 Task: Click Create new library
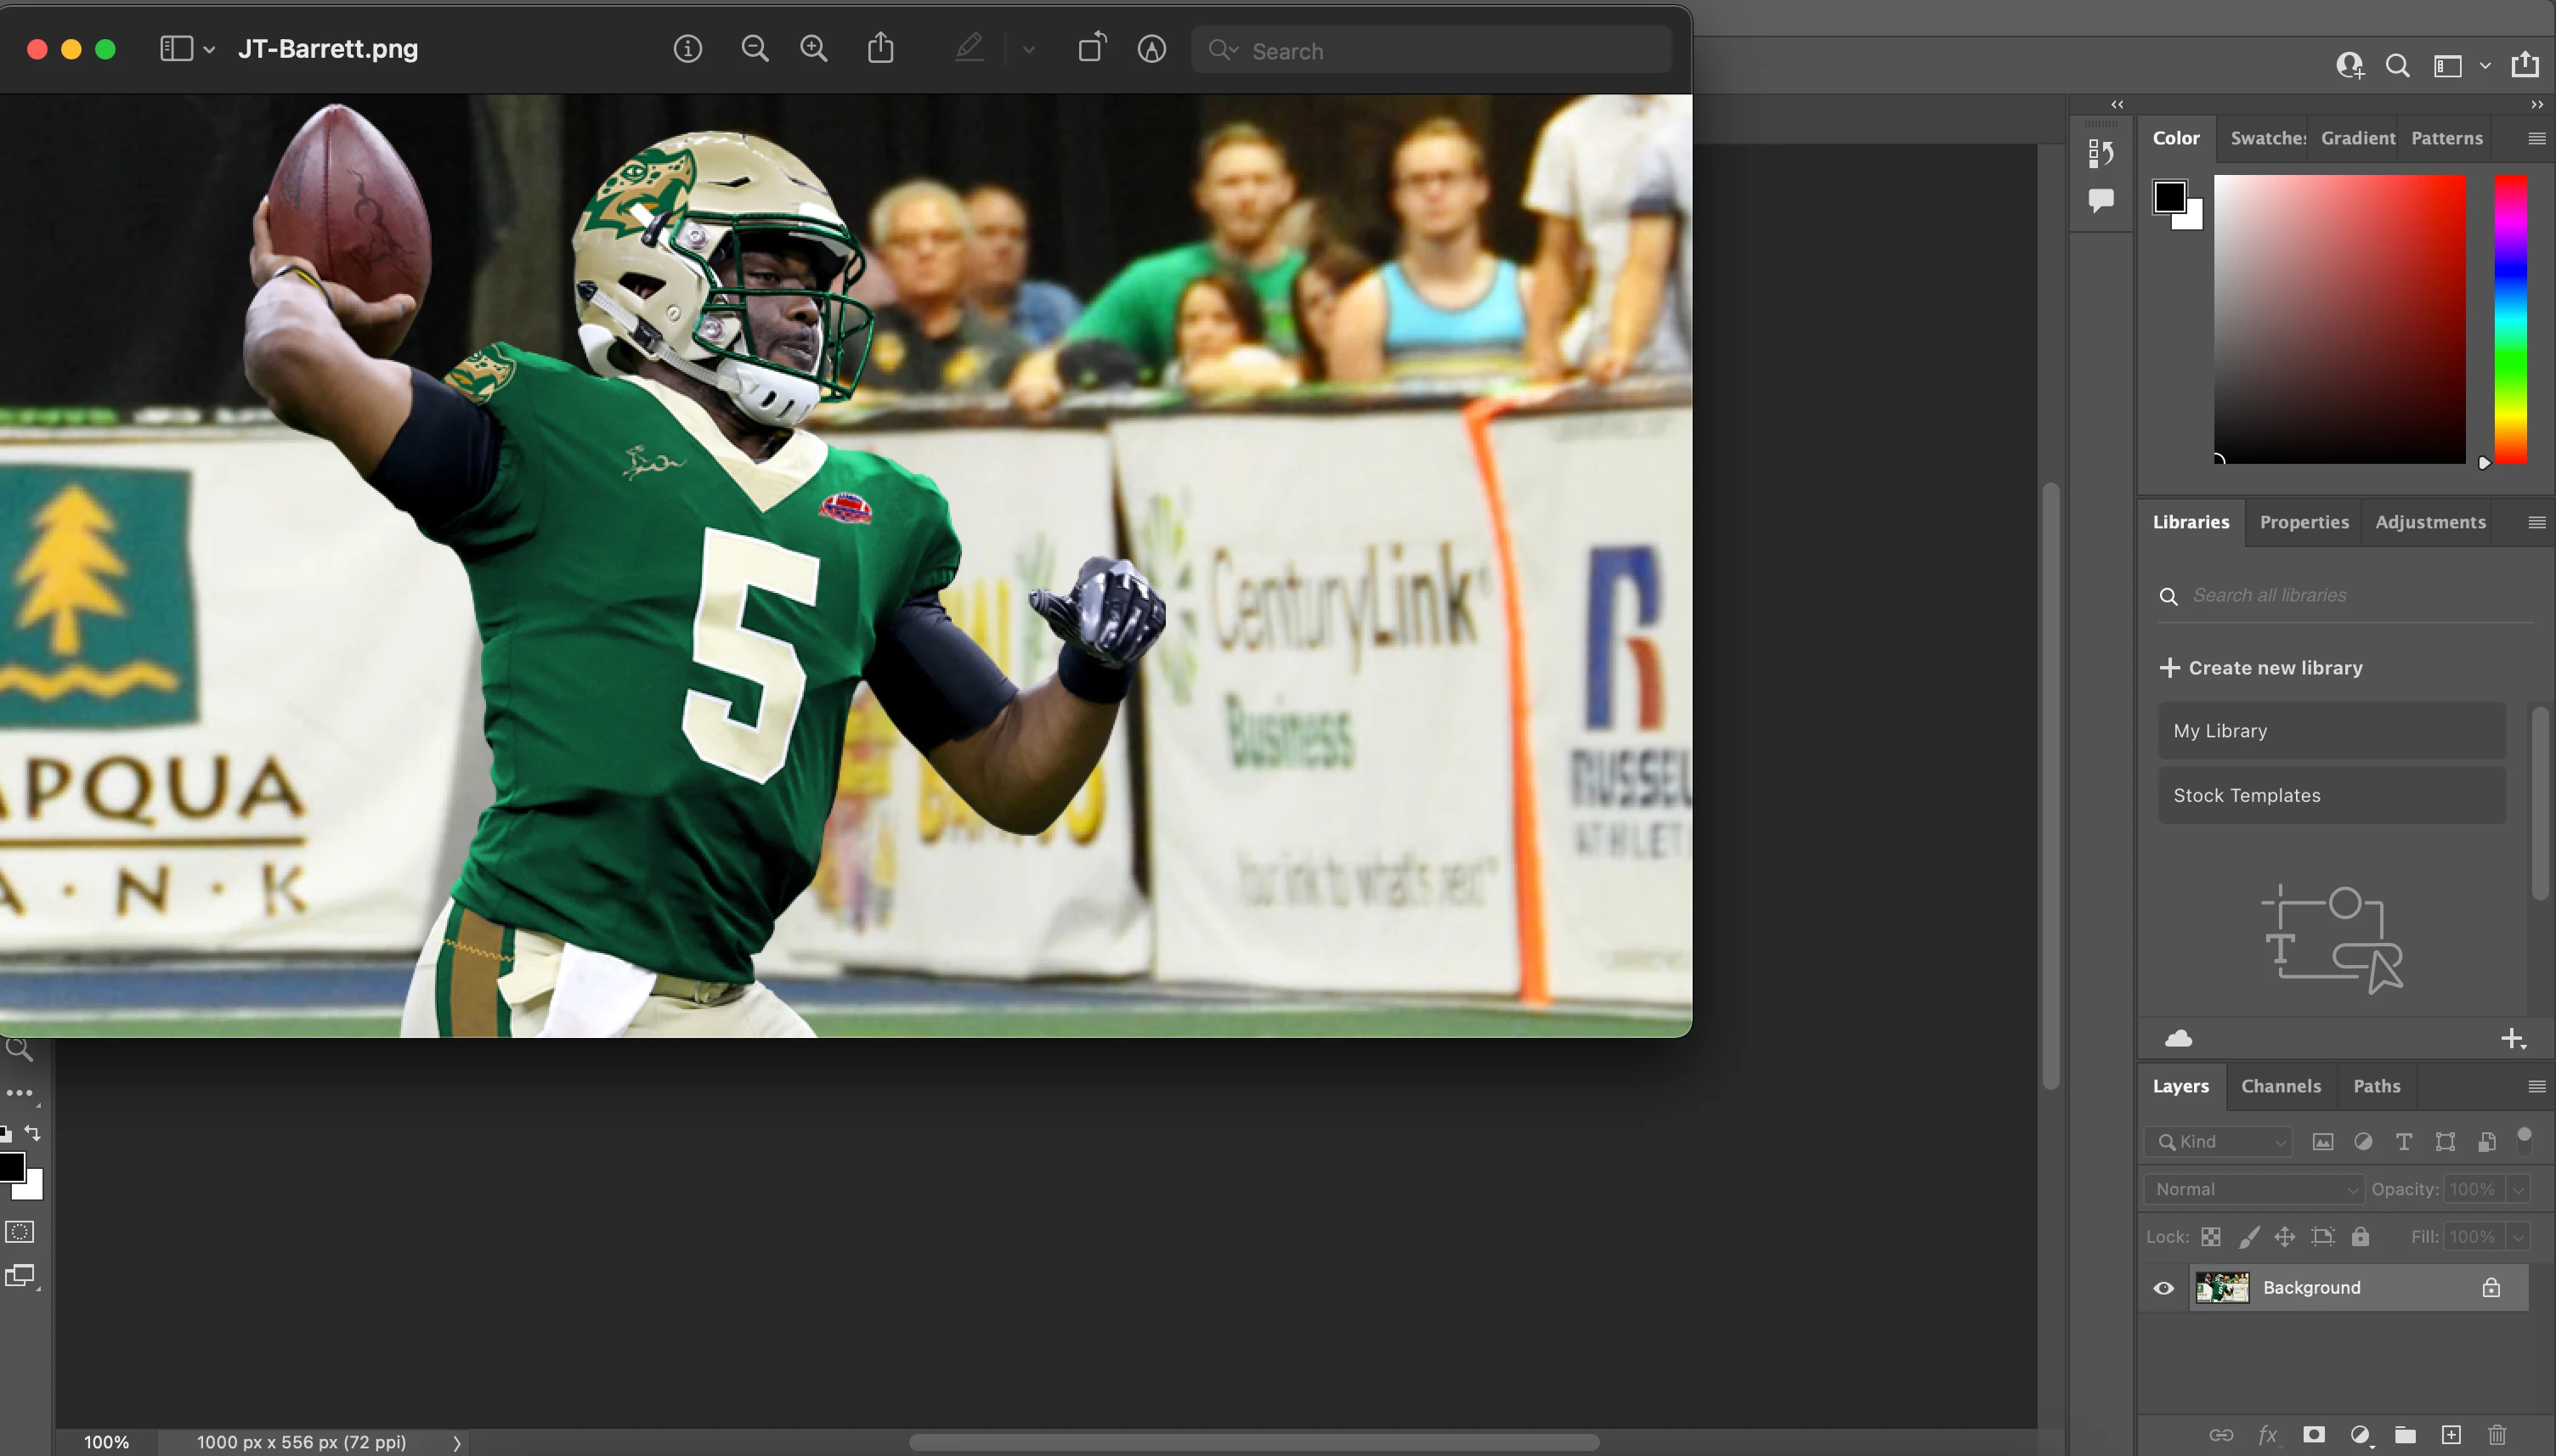coord(2260,667)
